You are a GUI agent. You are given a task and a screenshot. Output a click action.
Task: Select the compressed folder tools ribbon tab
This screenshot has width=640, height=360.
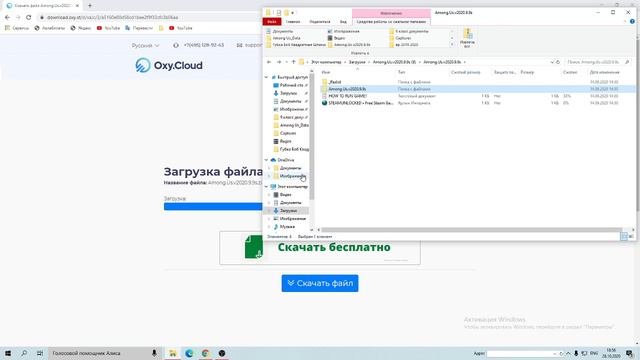[391, 22]
